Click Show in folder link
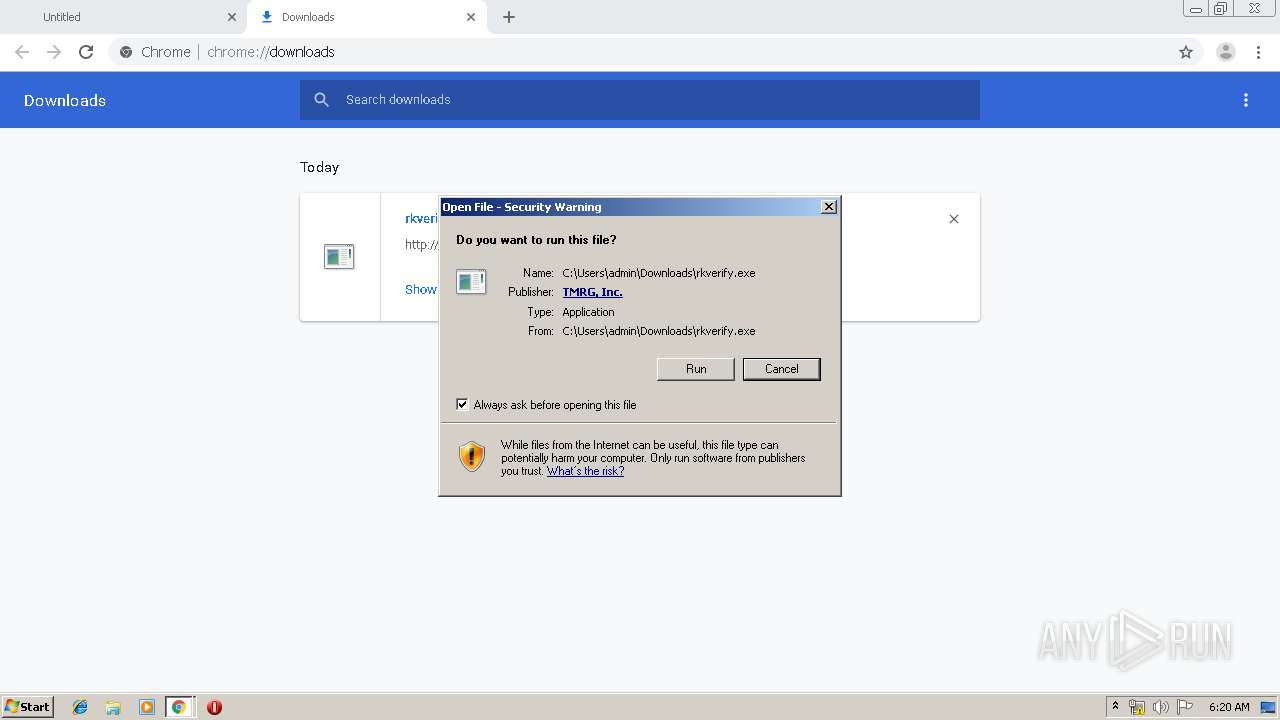The height and width of the screenshot is (720, 1280). pyautogui.click(x=421, y=289)
